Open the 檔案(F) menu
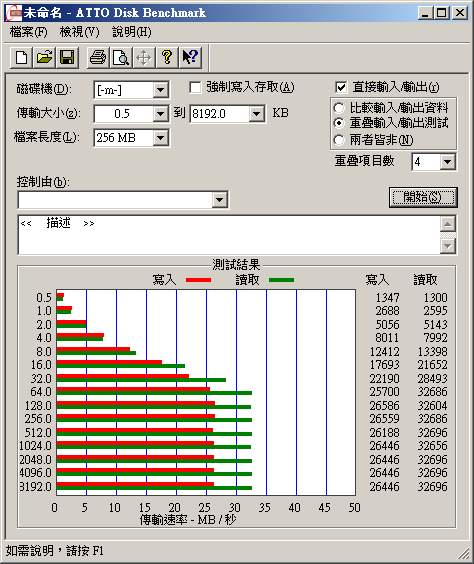This screenshot has height=564, width=474. tap(28, 32)
